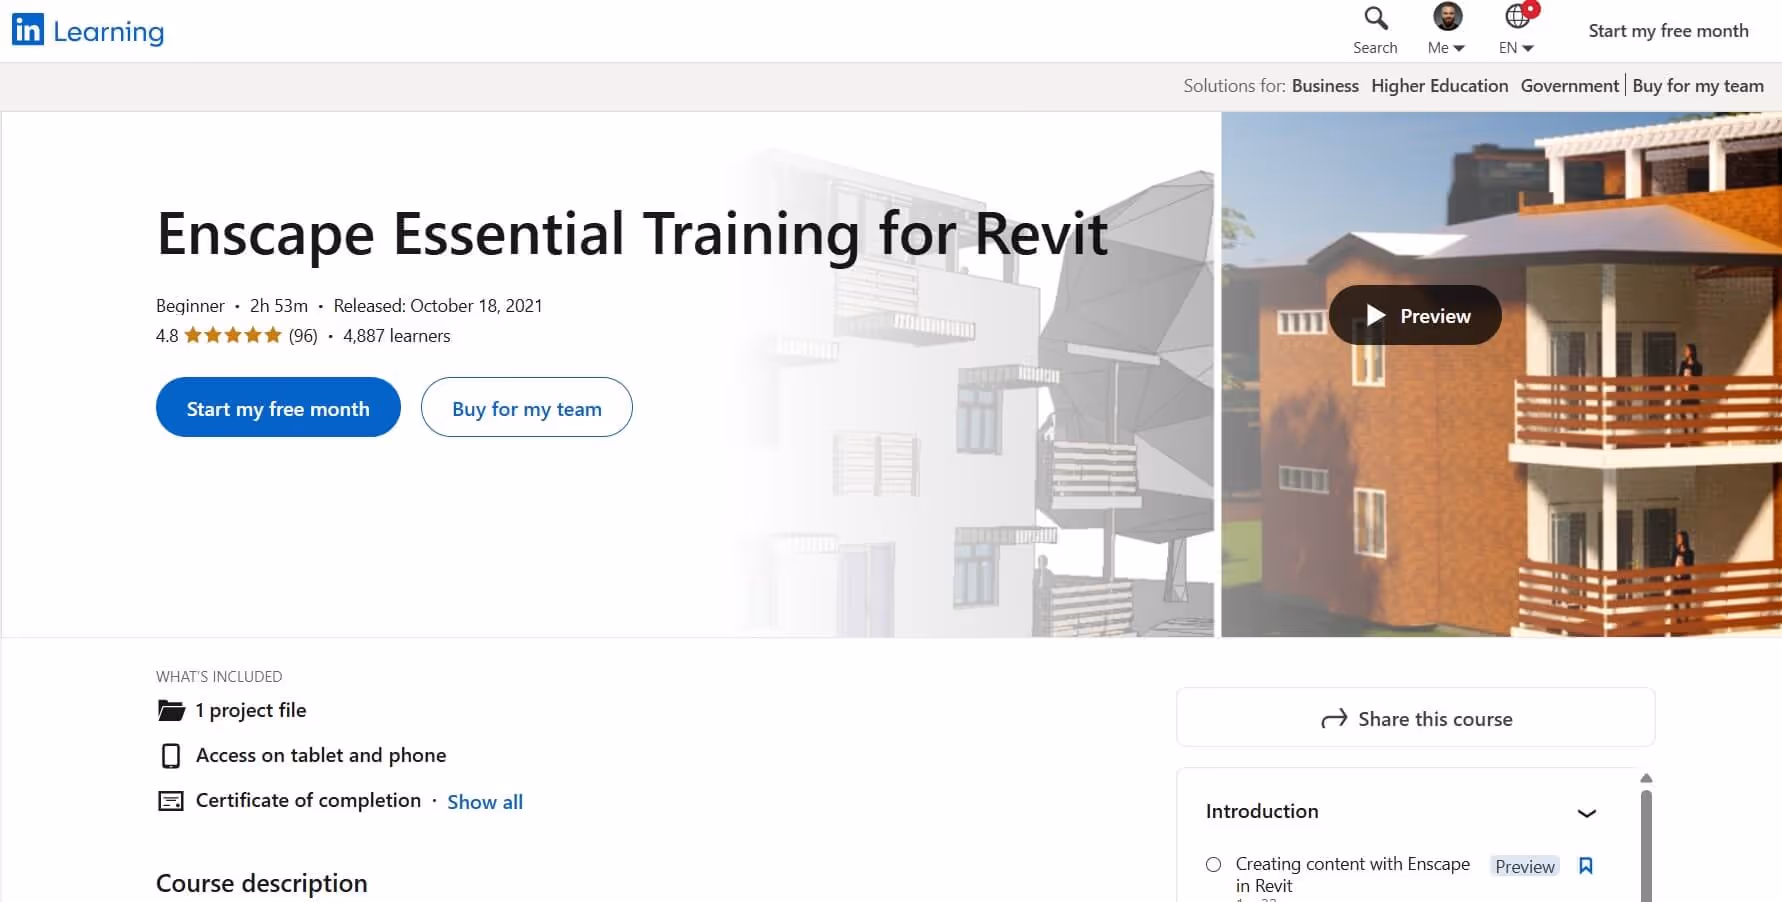The width and height of the screenshot is (1782, 902).
Task: Click Released: October 18, 2021 text
Action: coord(438,306)
